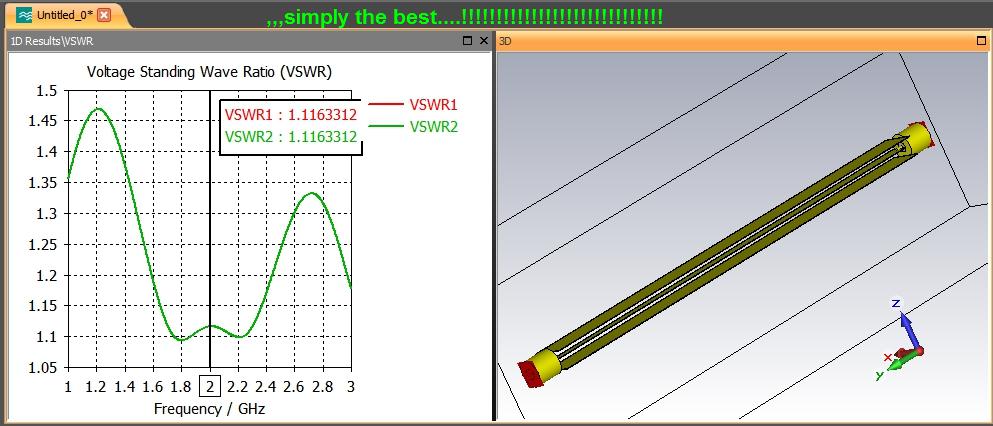Select VSWR2 legend entry
Screen dimensions: 993x426
[412, 127]
